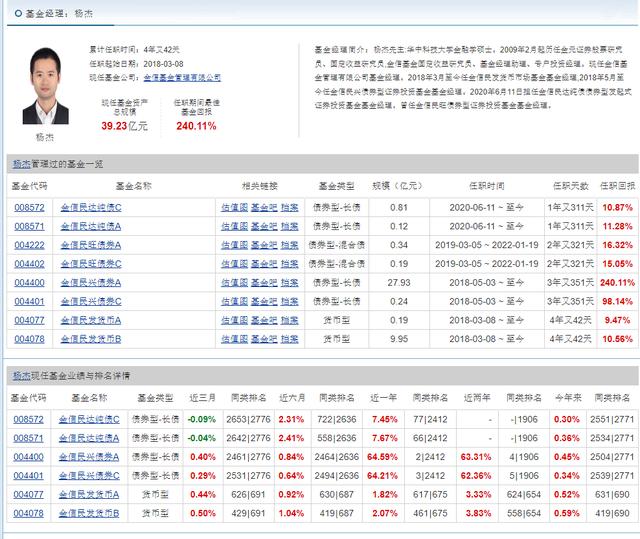Open 杨杰 link in 管理过的基金一览 header
Screen dimensions: 640x539
click(x=22, y=164)
